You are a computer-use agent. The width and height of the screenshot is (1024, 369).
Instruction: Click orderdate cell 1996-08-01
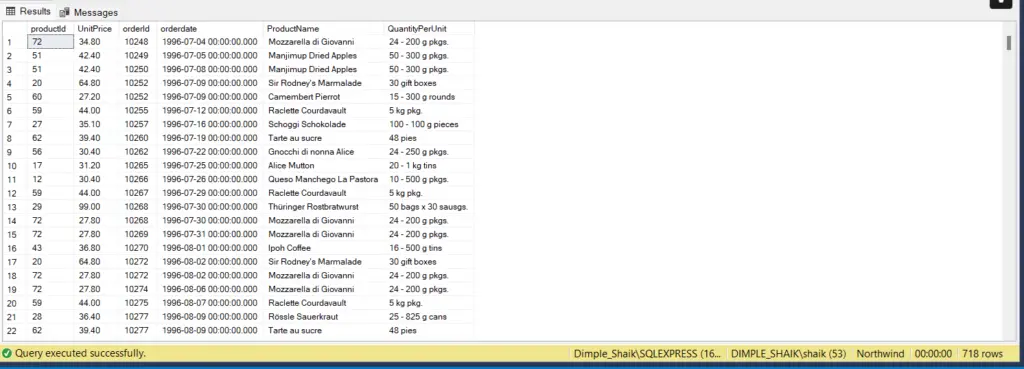tap(210, 248)
